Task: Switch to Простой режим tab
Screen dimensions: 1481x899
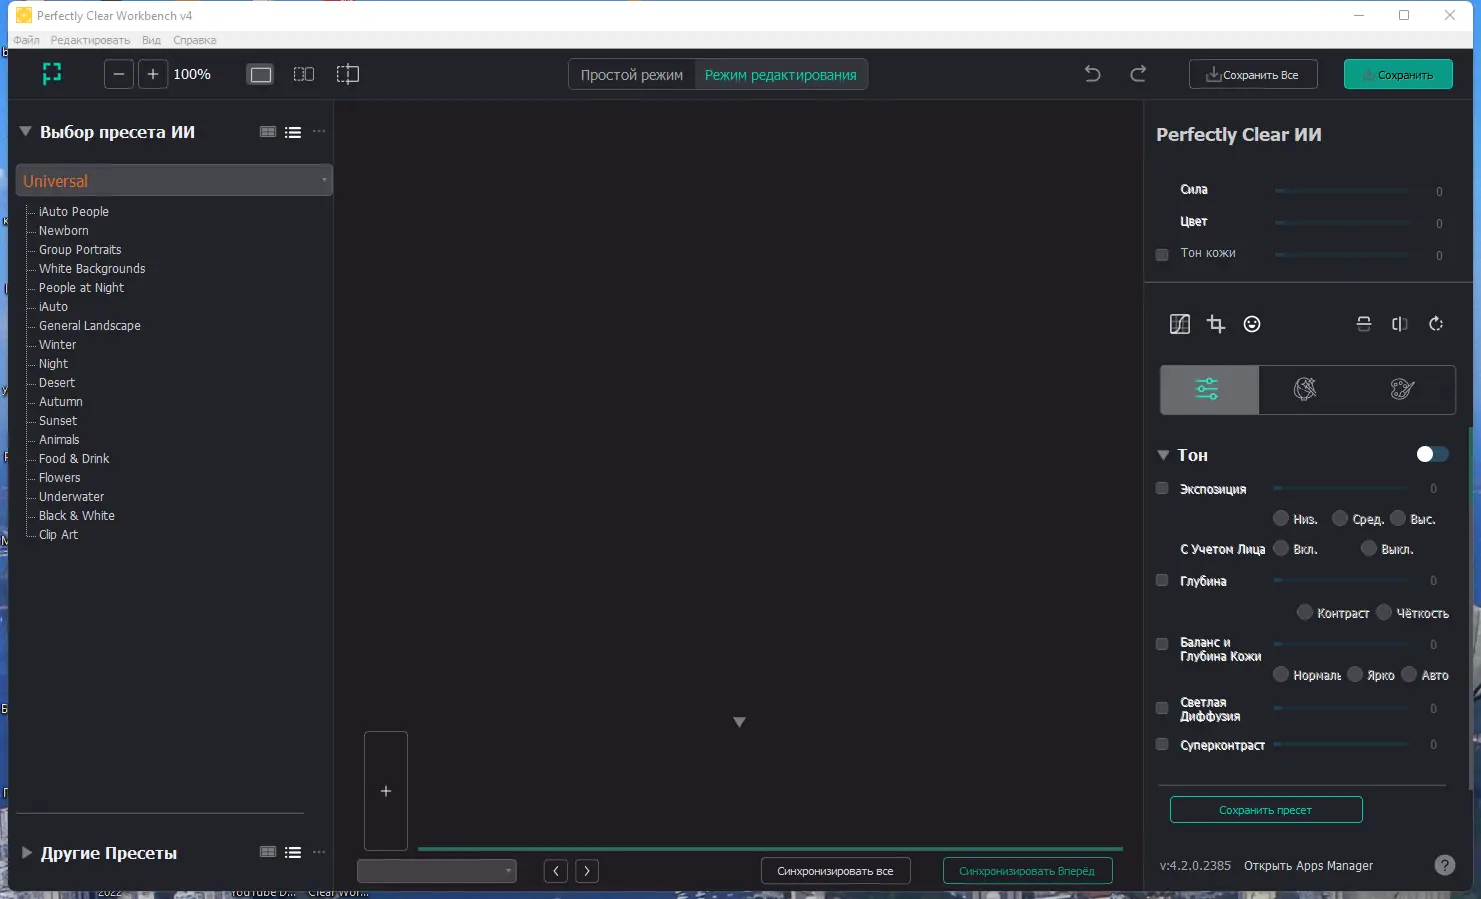Action: pyautogui.click(x=632, y=75)
